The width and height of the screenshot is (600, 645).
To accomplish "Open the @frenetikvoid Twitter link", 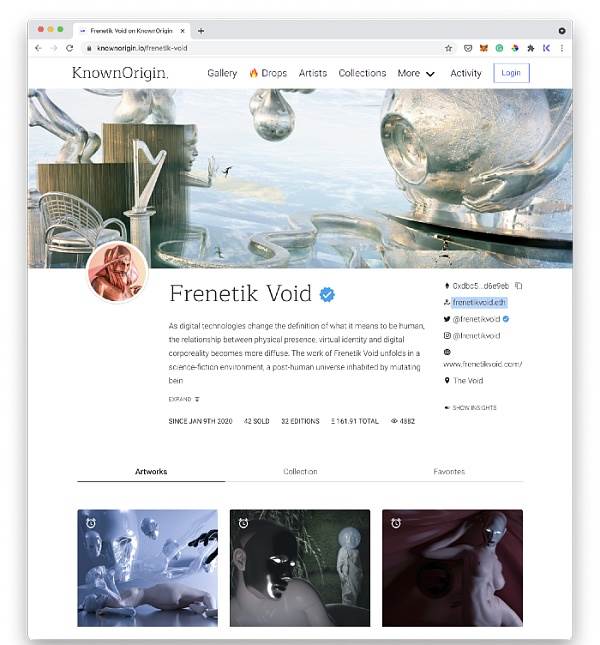I will tap(476, 319).
